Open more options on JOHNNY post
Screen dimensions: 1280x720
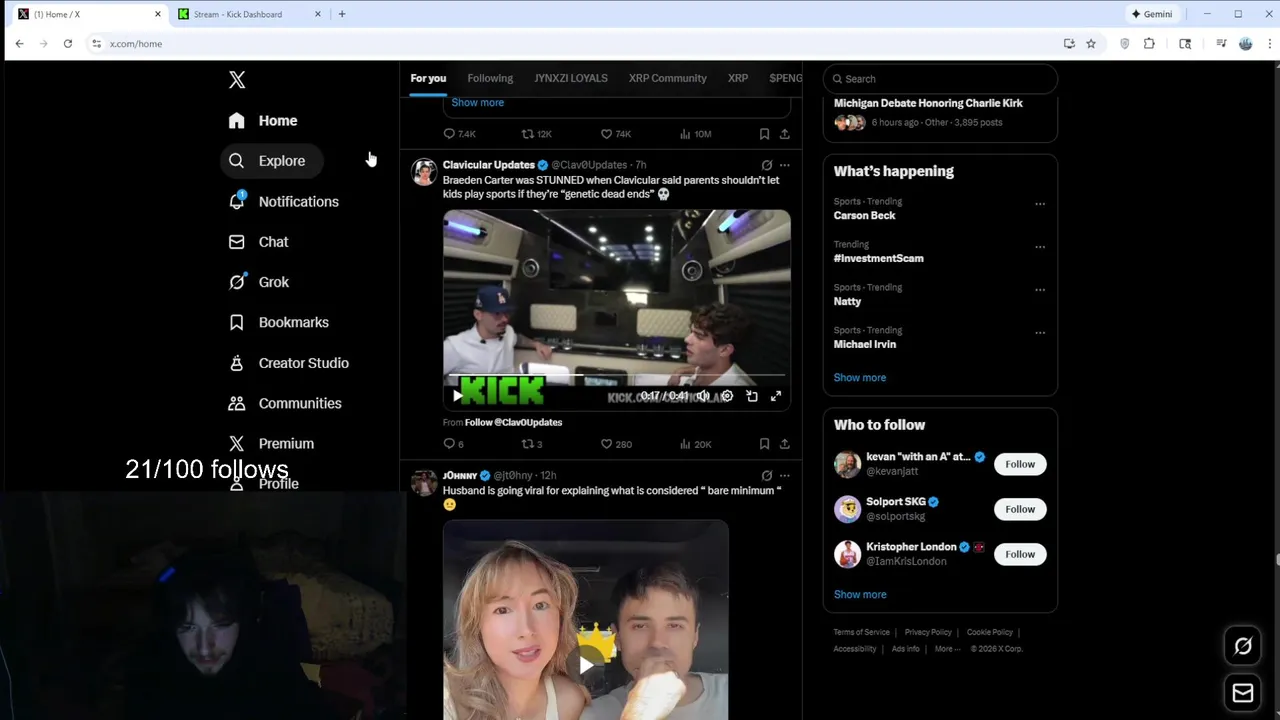point(784,476)
